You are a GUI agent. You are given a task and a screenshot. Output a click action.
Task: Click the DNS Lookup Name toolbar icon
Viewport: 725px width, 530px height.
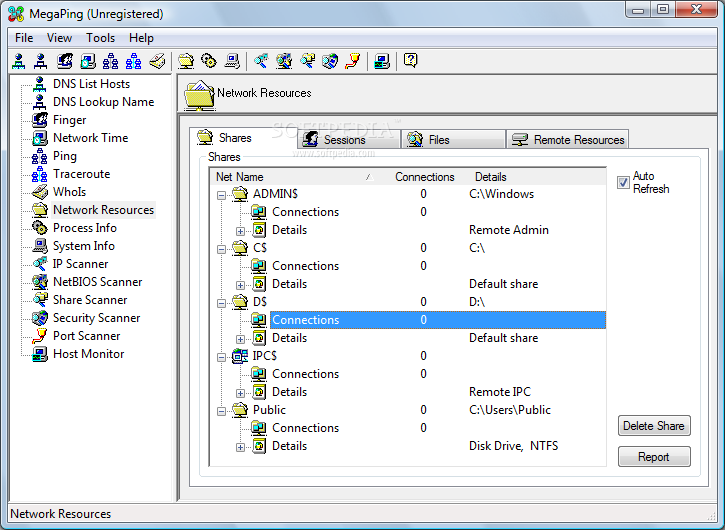pyautogui.click(x=41, y=61)
